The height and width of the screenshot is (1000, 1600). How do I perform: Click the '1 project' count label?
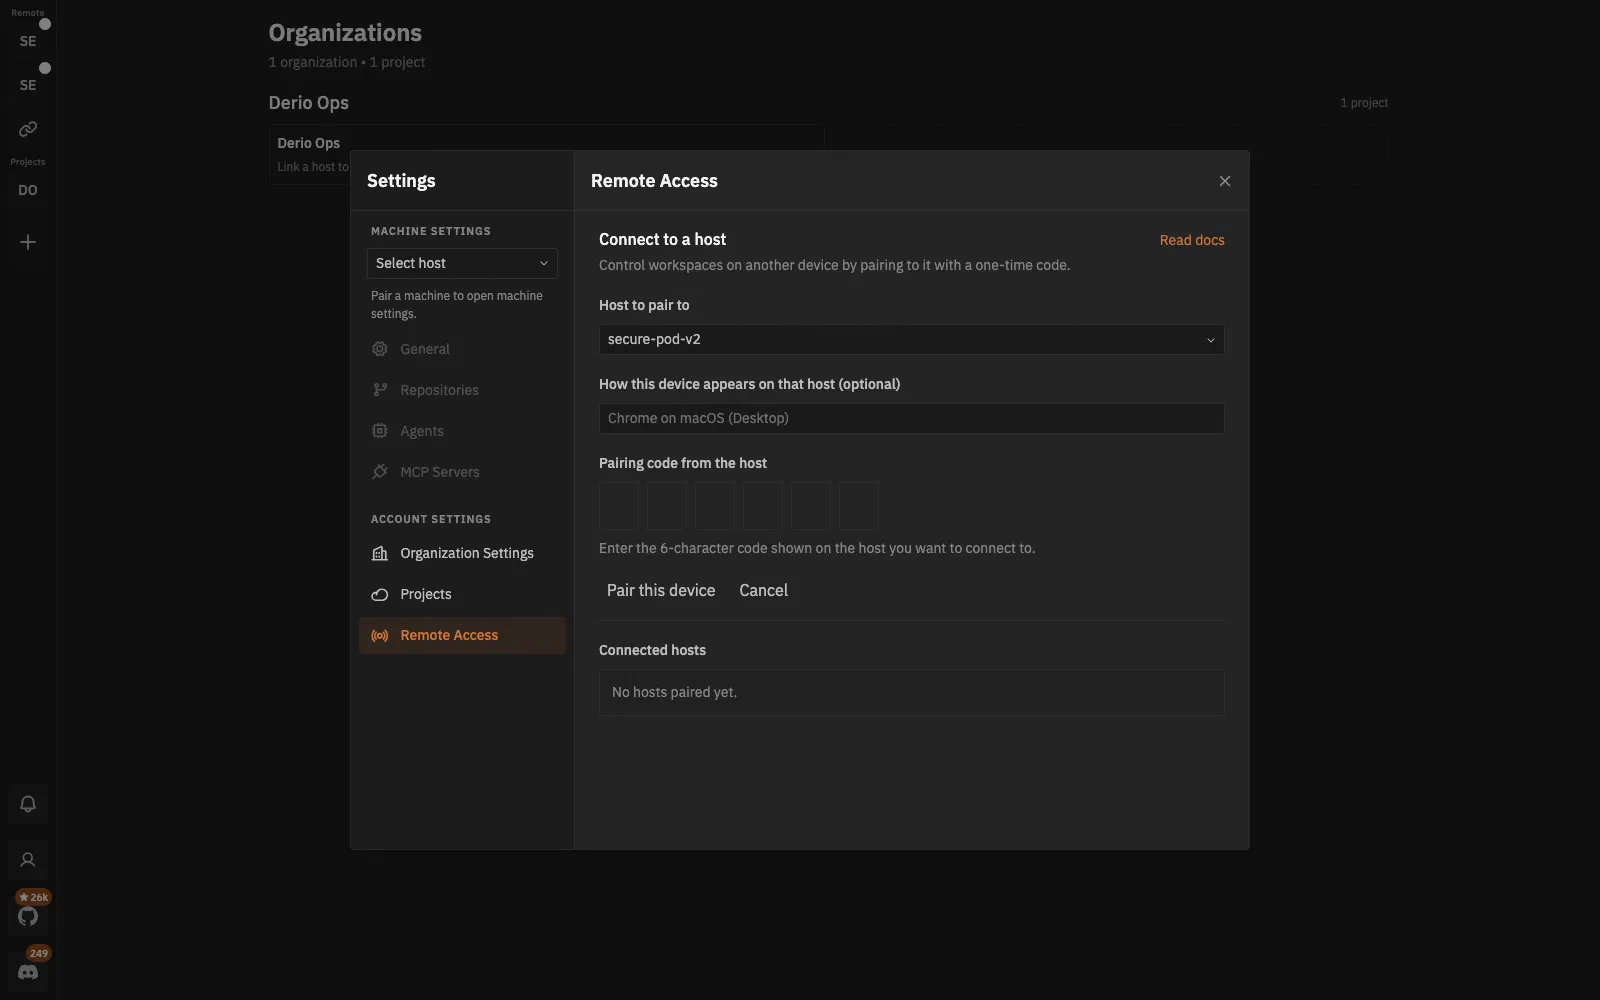coord(1364,103)
